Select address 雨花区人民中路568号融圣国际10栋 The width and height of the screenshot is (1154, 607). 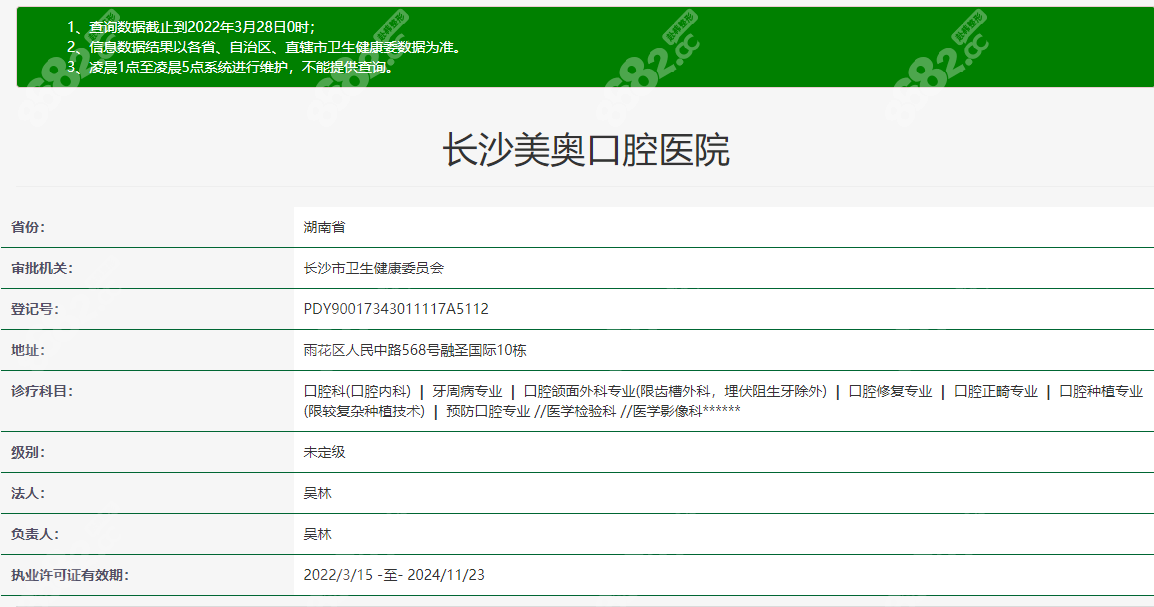click(x=415, y=350)
